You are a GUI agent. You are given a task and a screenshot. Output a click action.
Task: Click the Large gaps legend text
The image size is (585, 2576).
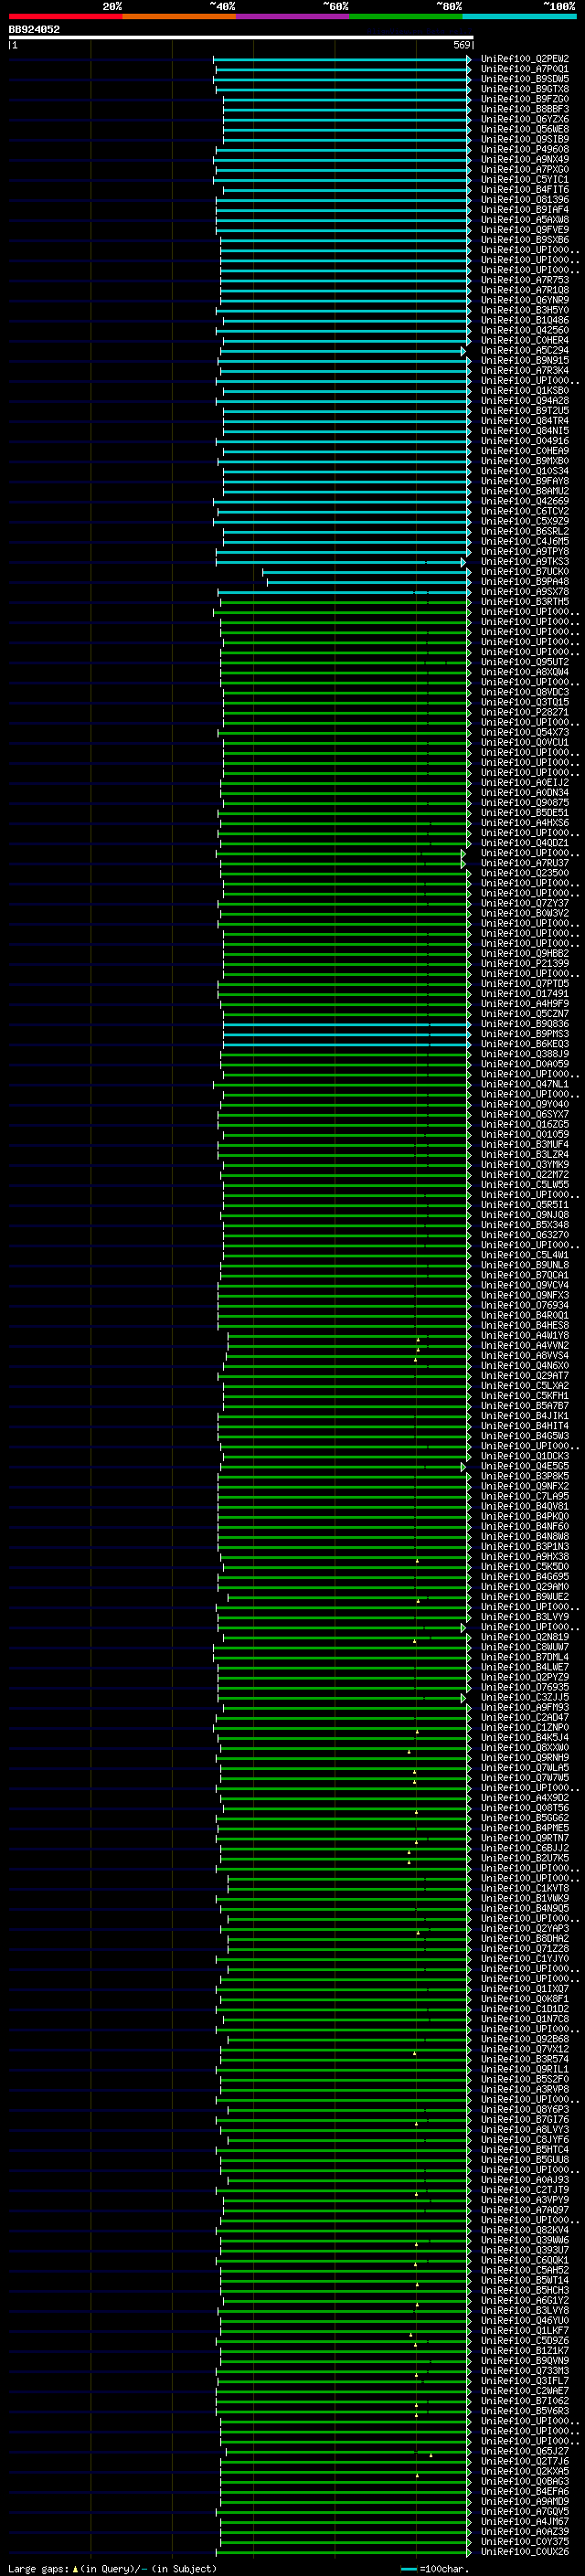pyautogui.click(x=112, y=2569)
